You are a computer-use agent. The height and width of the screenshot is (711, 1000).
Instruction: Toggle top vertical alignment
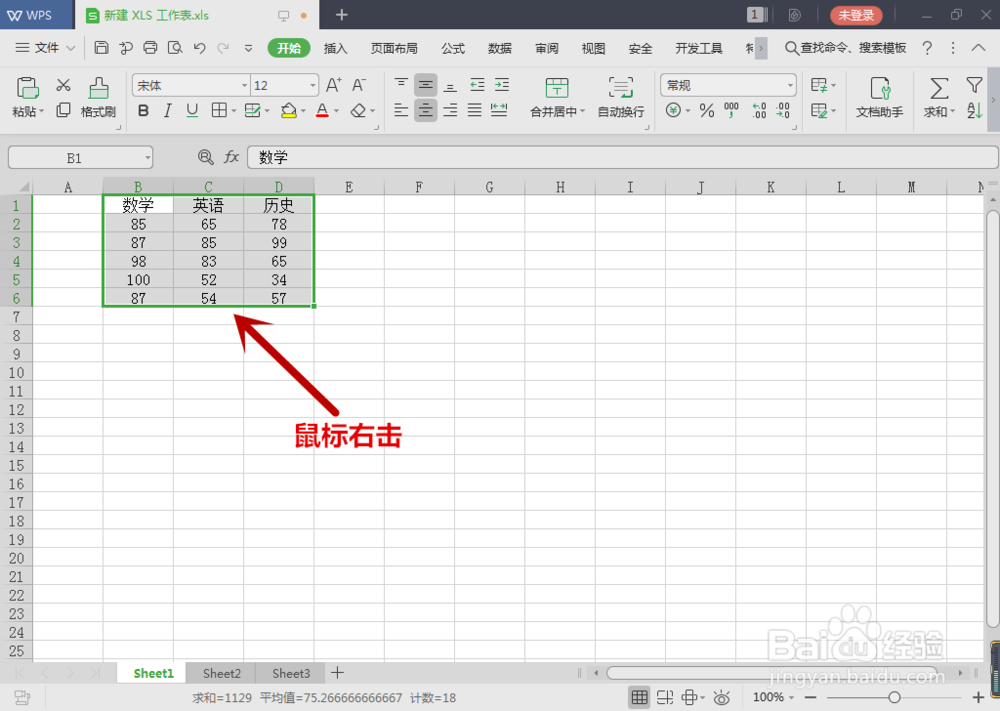coord(401,84)
